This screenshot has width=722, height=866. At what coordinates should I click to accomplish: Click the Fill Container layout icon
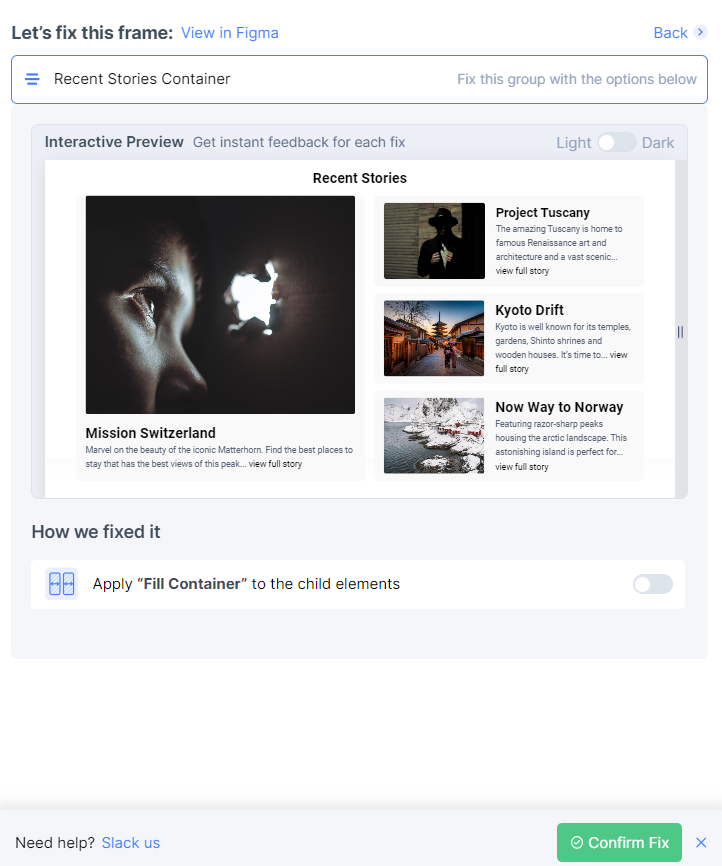coord(61,584)
